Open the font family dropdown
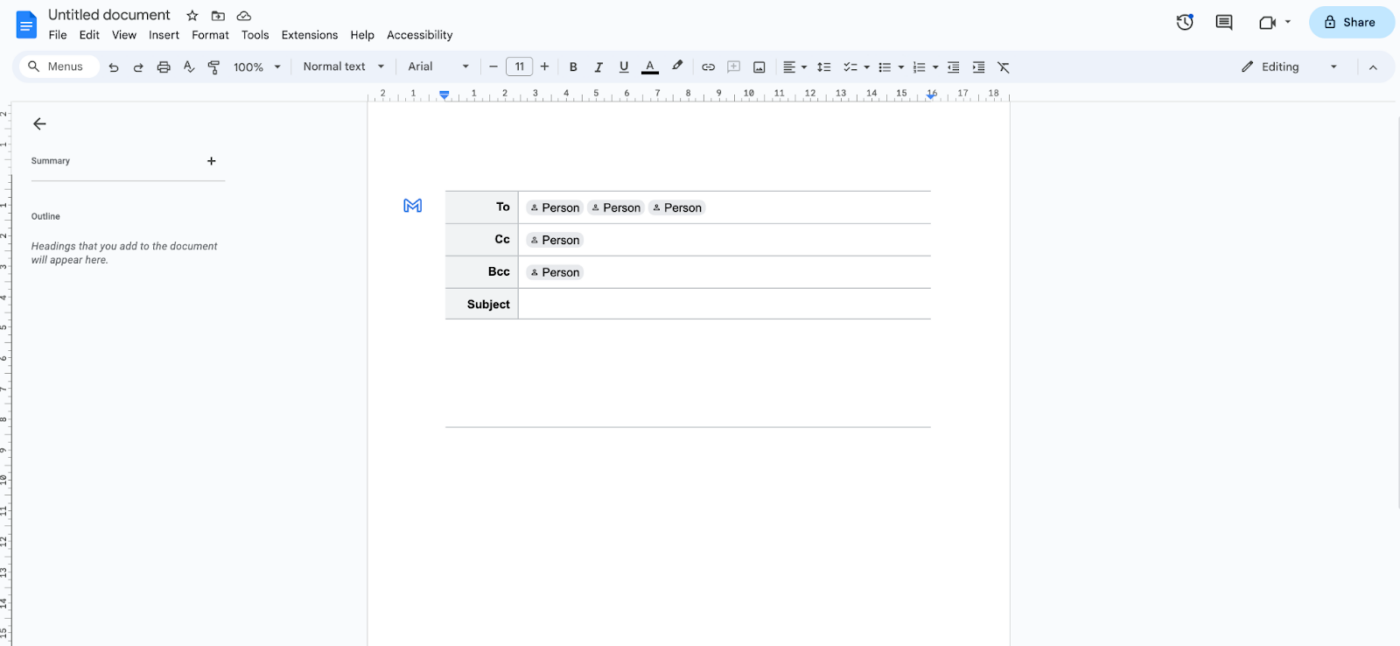Screen dimensions: 1400x646 (x=437, y=66)
